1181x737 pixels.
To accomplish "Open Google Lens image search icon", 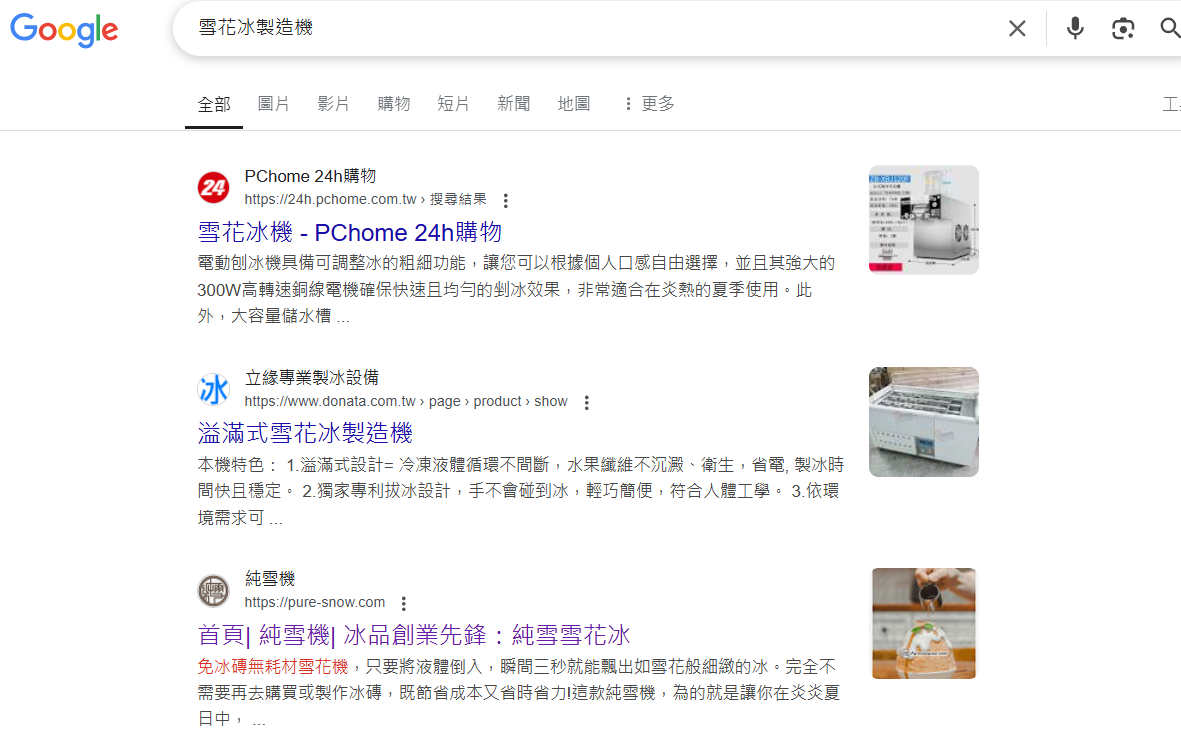I will pos(1122,29).
